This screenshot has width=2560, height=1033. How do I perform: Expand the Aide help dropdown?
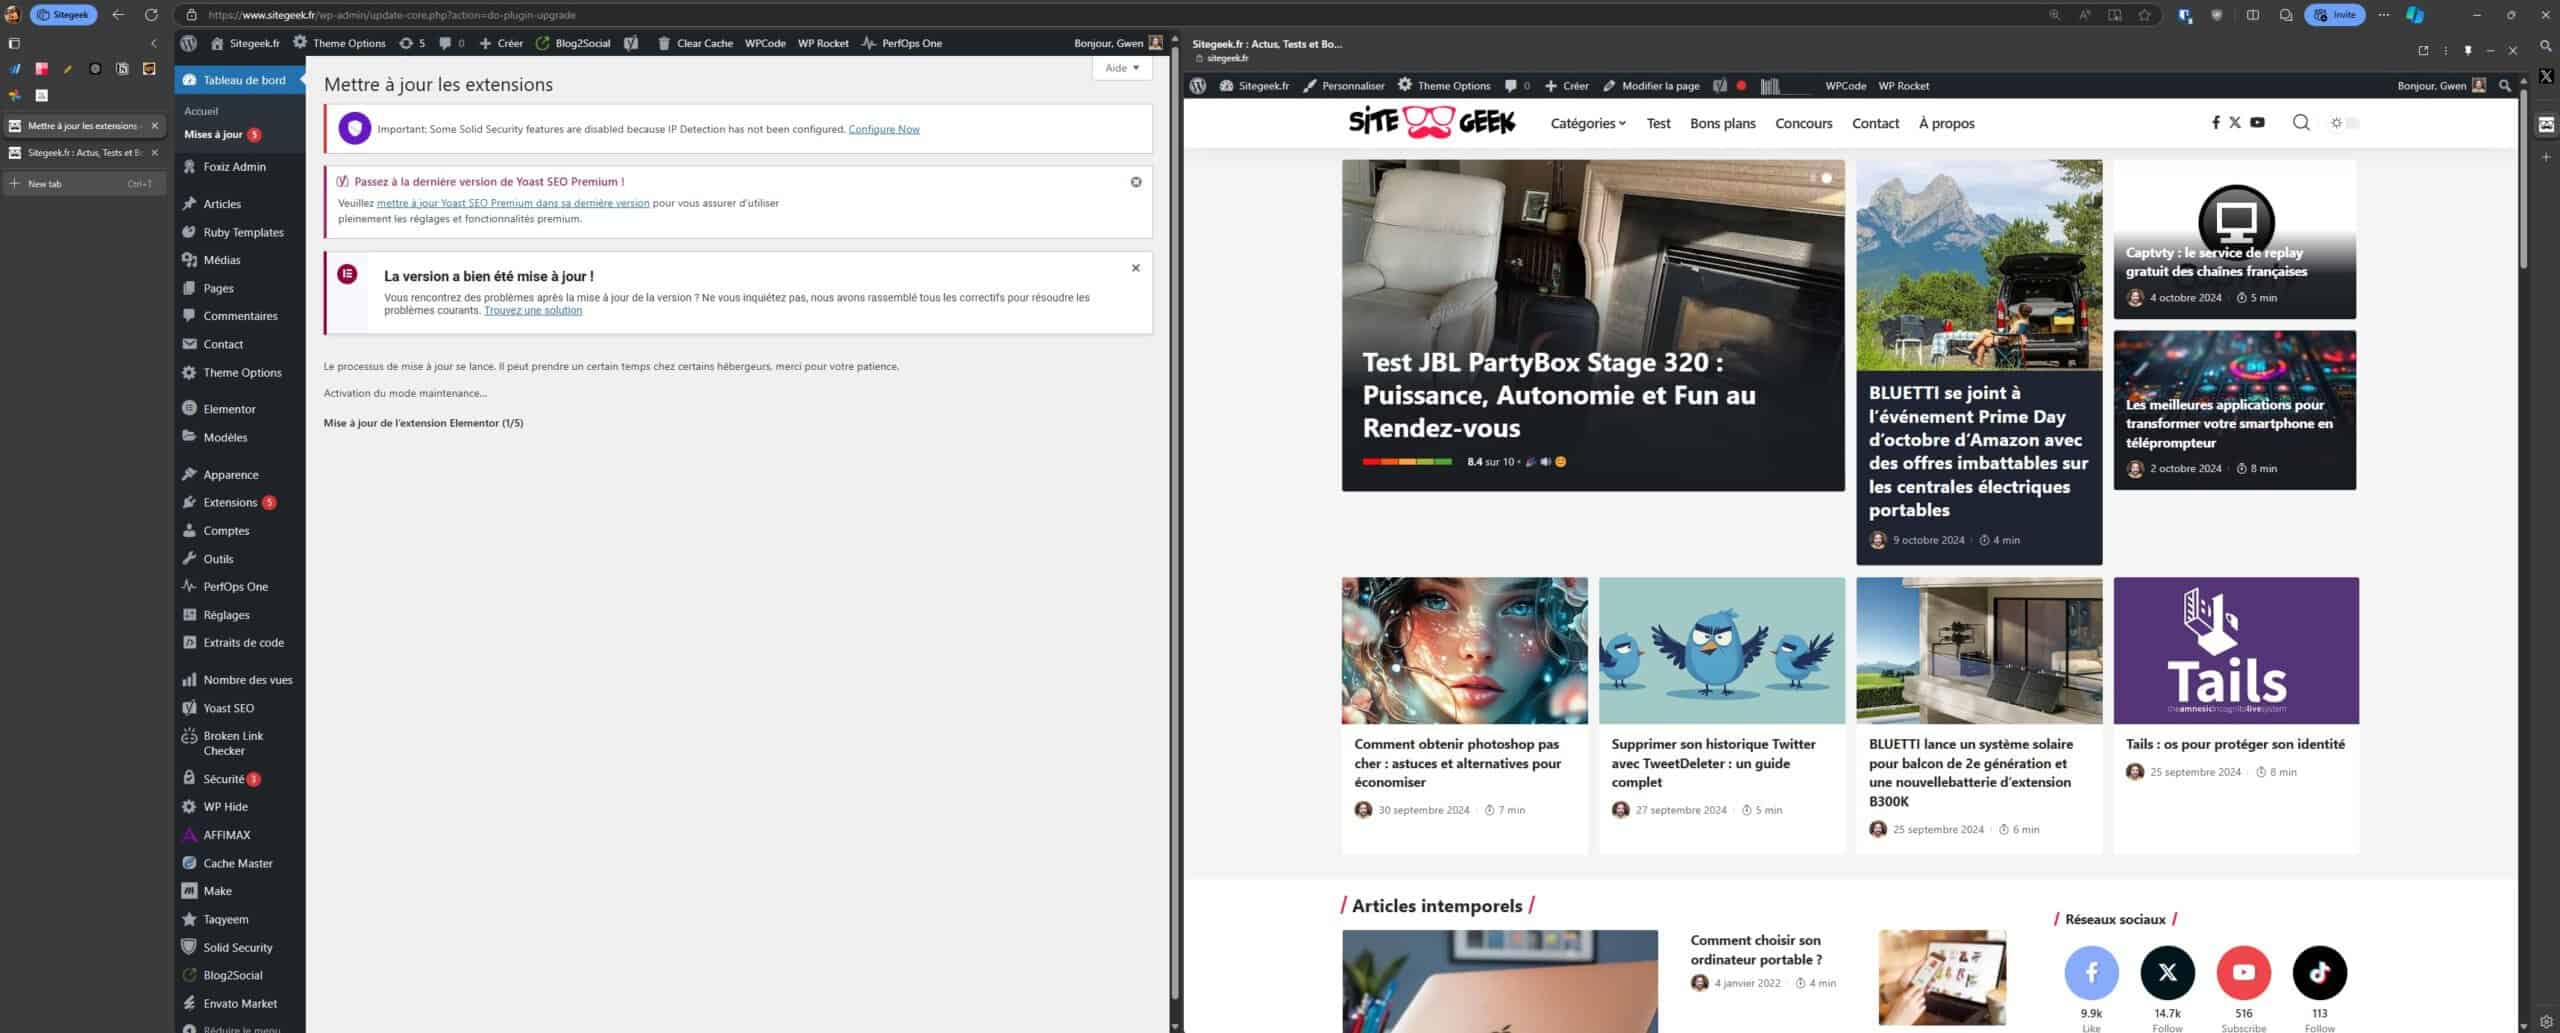click(x=1122, y=68)
